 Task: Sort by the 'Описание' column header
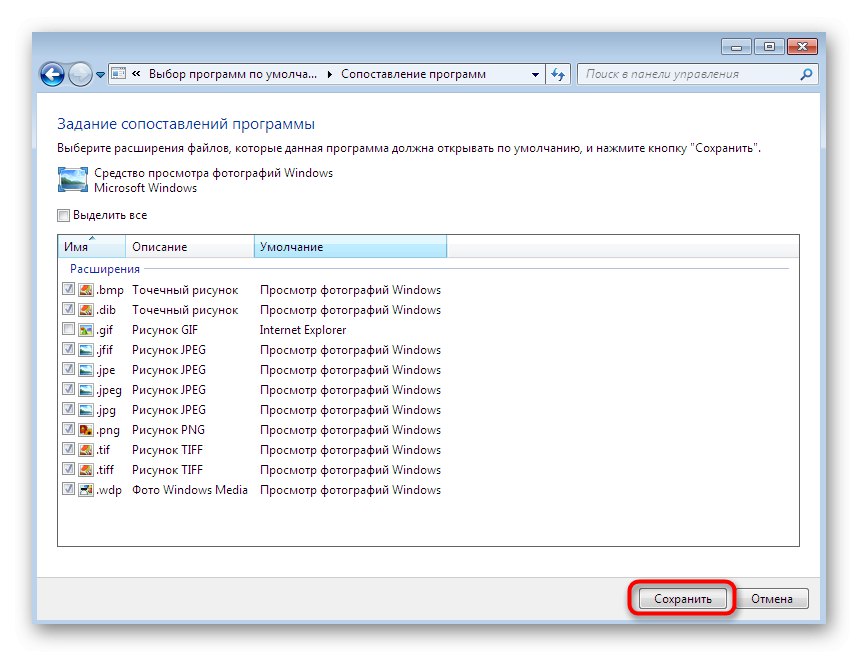tap(190, 246)
